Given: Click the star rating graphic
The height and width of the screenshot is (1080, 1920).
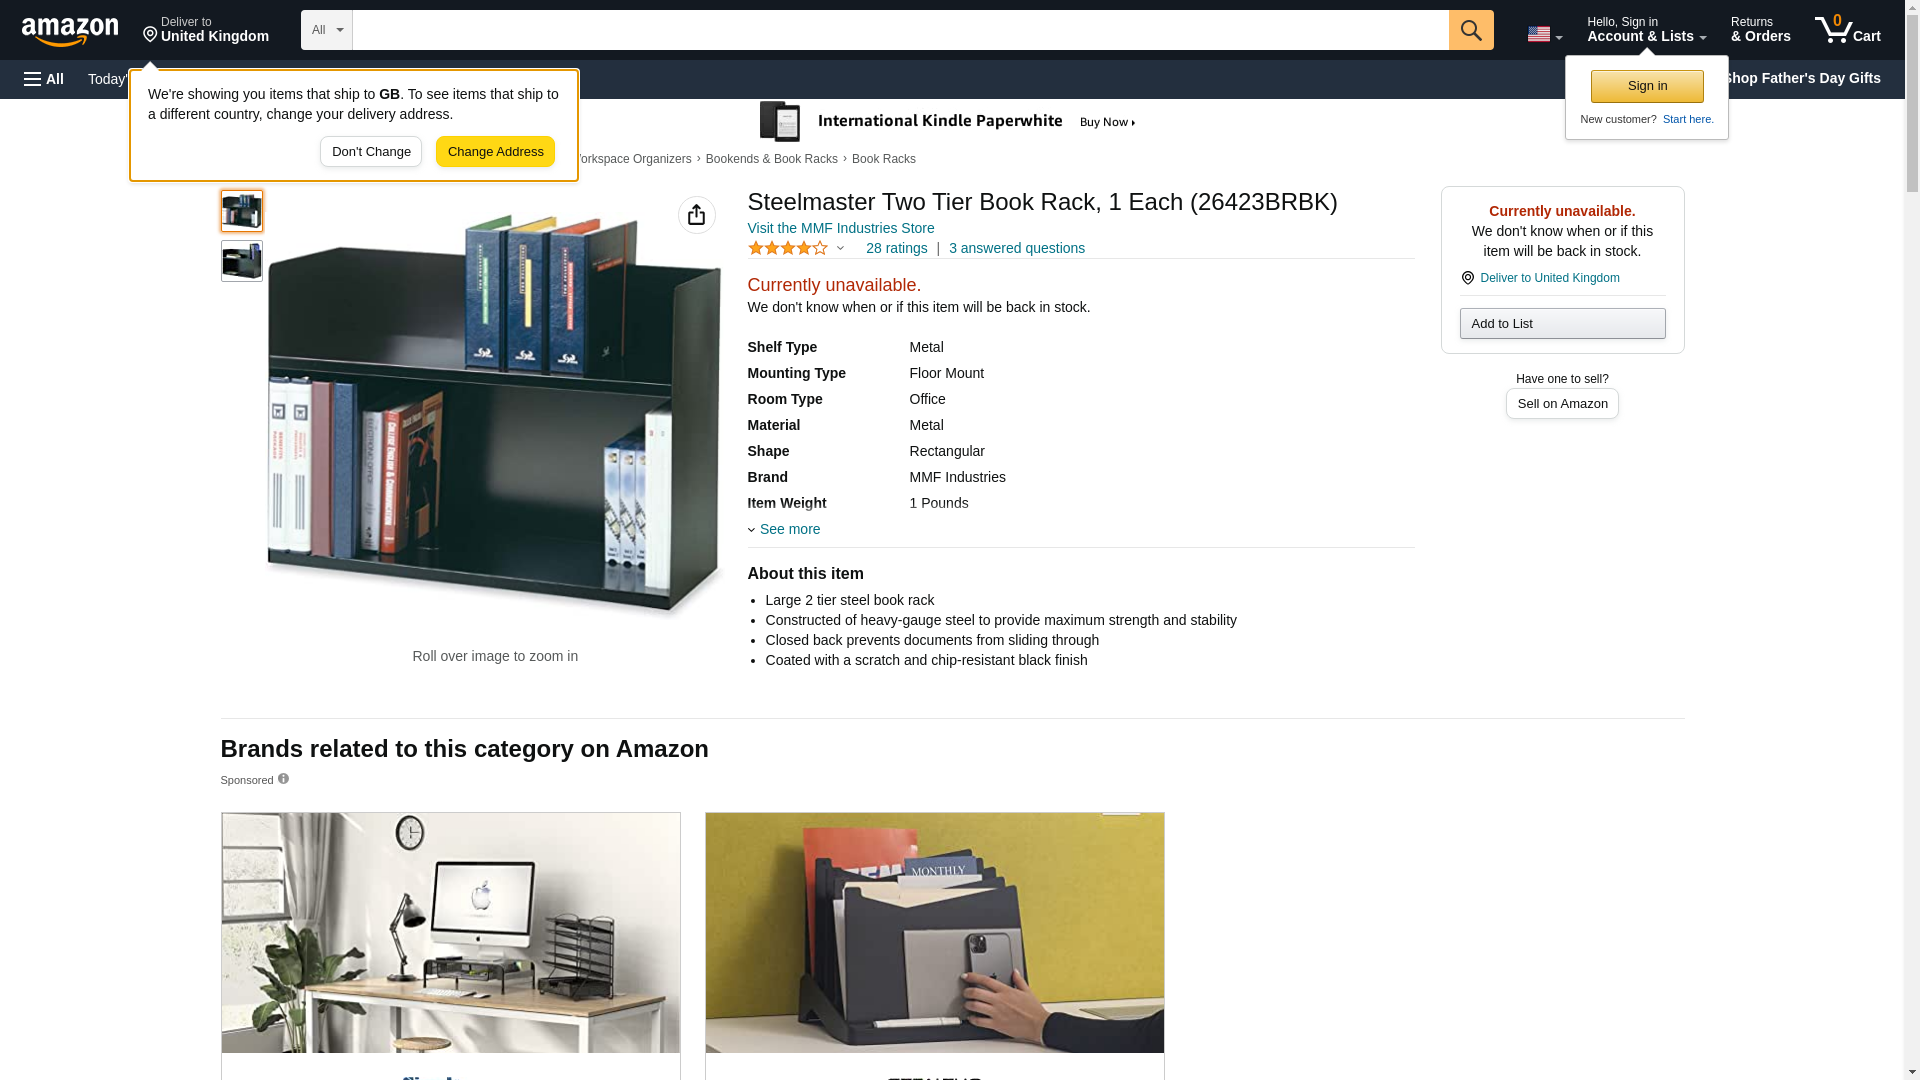Looking at the screenshot, I should [x=788, y=248].
